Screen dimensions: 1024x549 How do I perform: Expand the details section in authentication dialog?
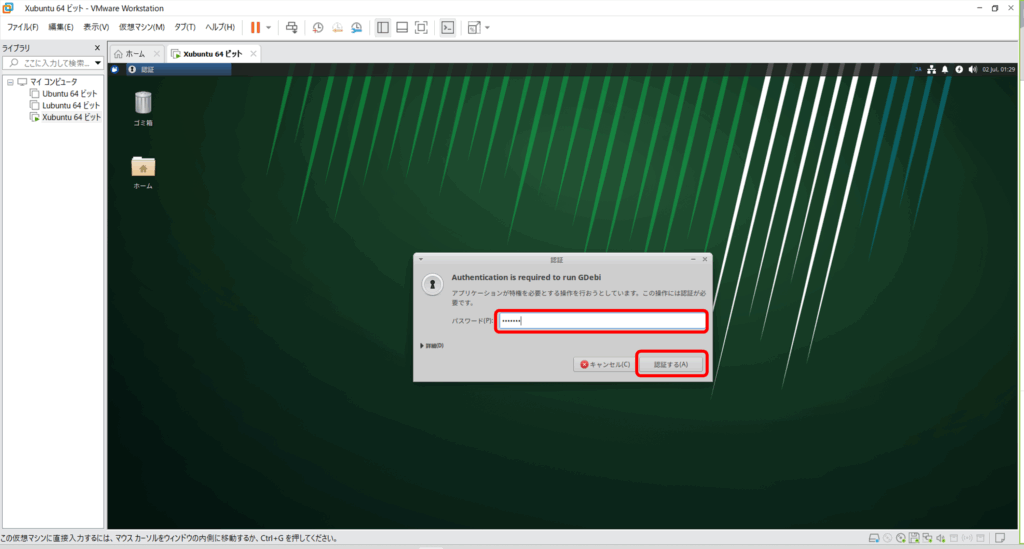tap(432, 345)
